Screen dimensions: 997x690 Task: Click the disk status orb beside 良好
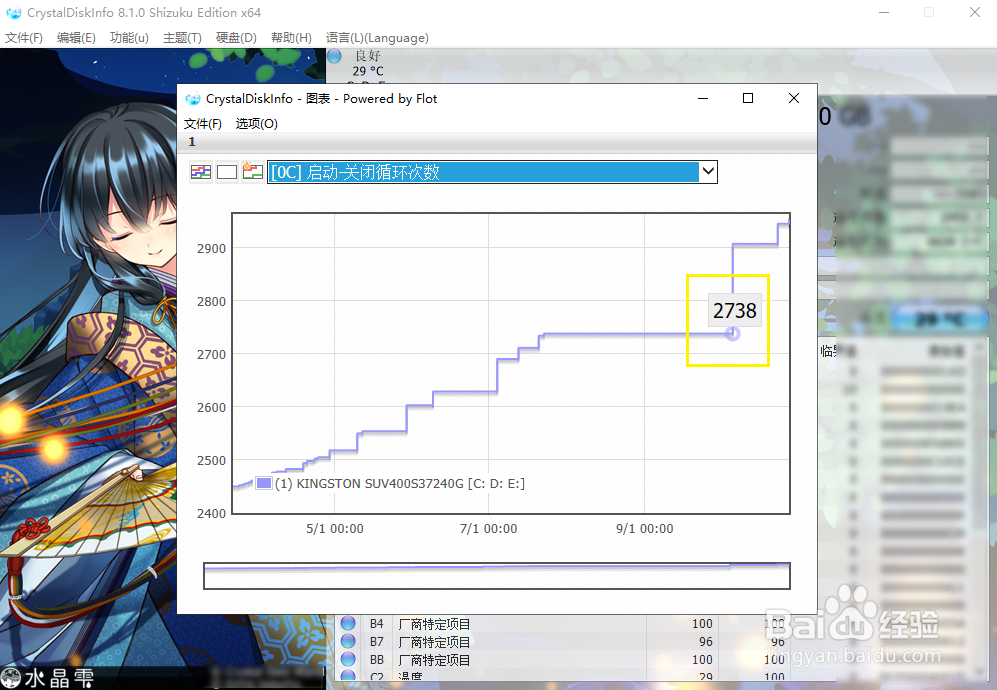pyautogui.click(x=334, y=56)
